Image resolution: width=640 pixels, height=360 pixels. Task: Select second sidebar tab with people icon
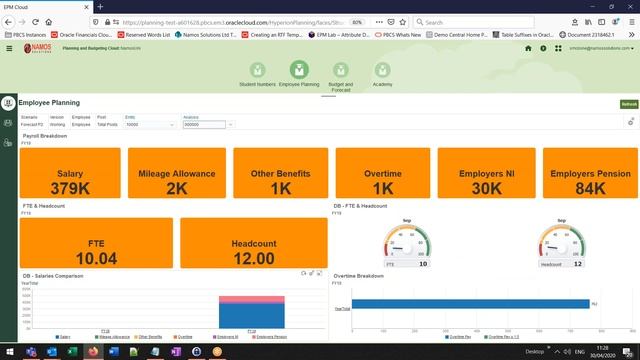(x=8, y=123)
